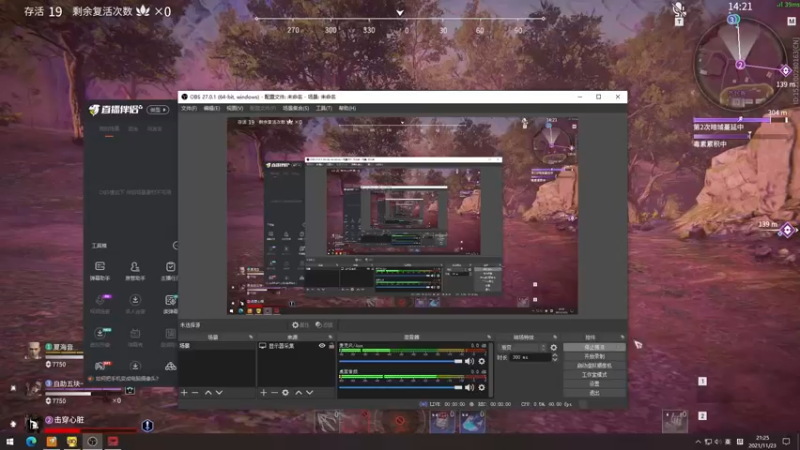
Task: Pop out the audio mixer dock header icon
Action: 489,337
